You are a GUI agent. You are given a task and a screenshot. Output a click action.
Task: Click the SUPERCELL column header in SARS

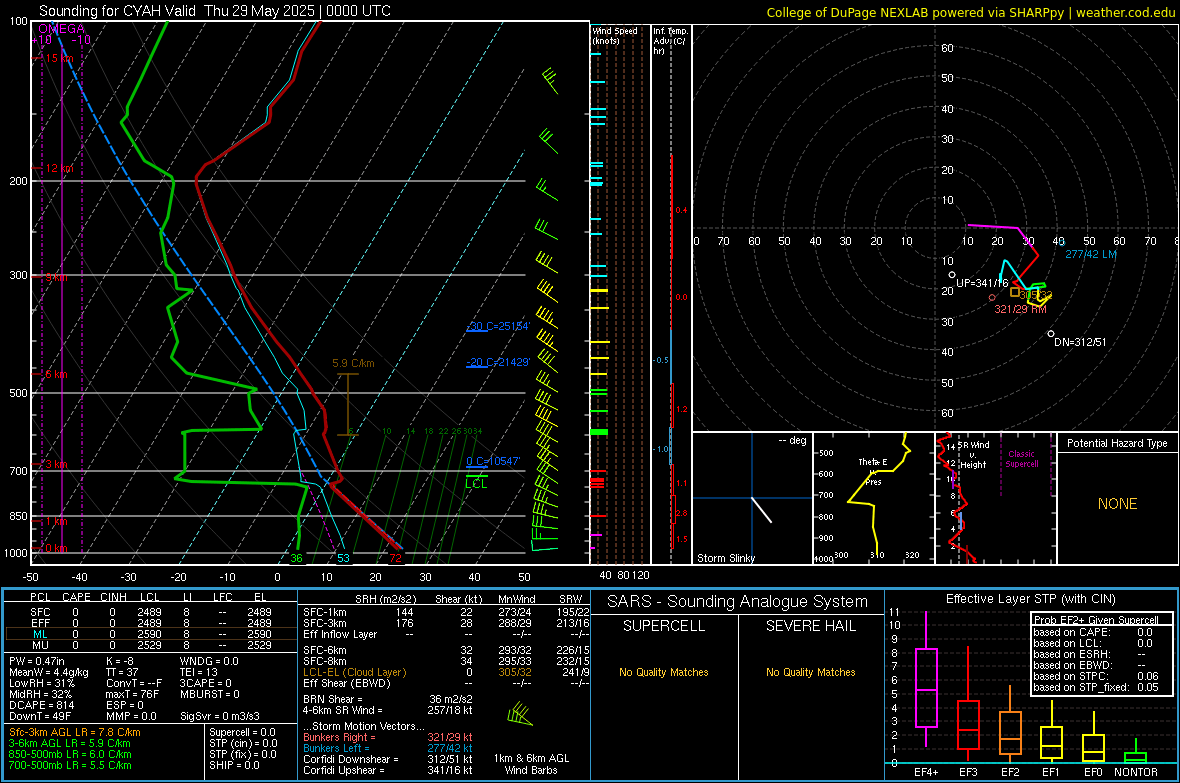pyautogui.click(x=664, y=626)
